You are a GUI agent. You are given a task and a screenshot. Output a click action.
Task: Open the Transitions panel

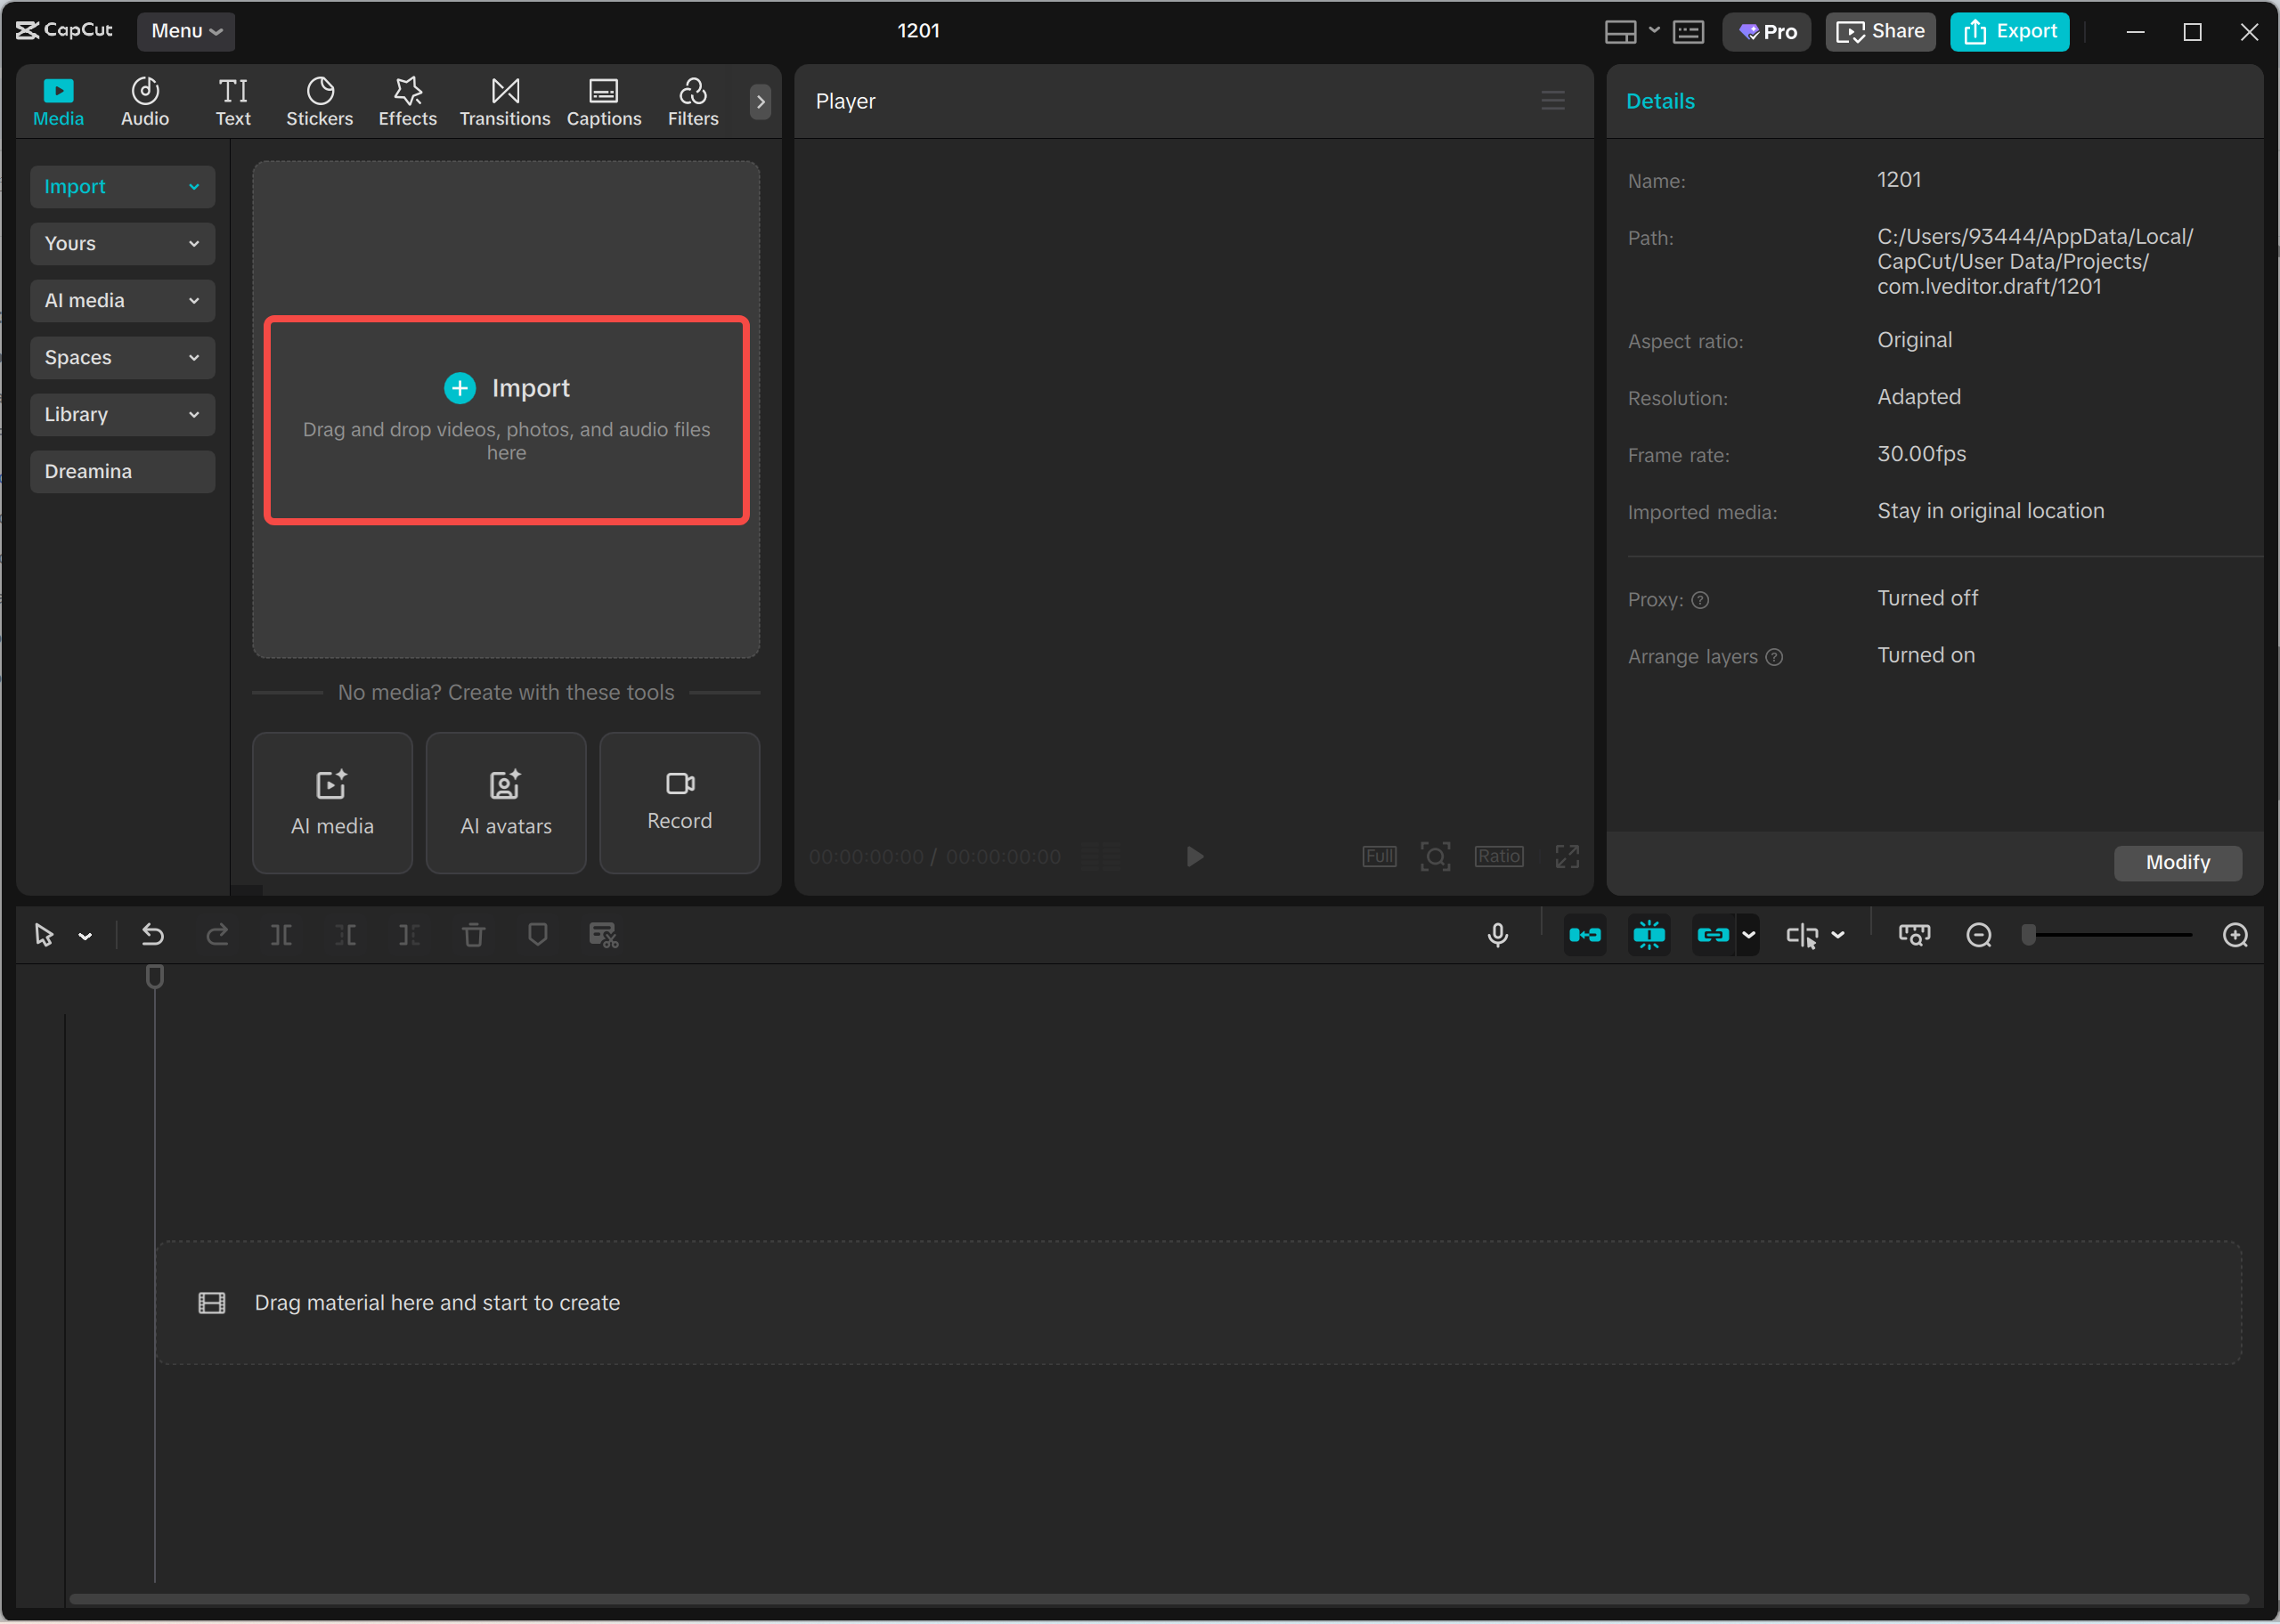(x=505, y=100)
